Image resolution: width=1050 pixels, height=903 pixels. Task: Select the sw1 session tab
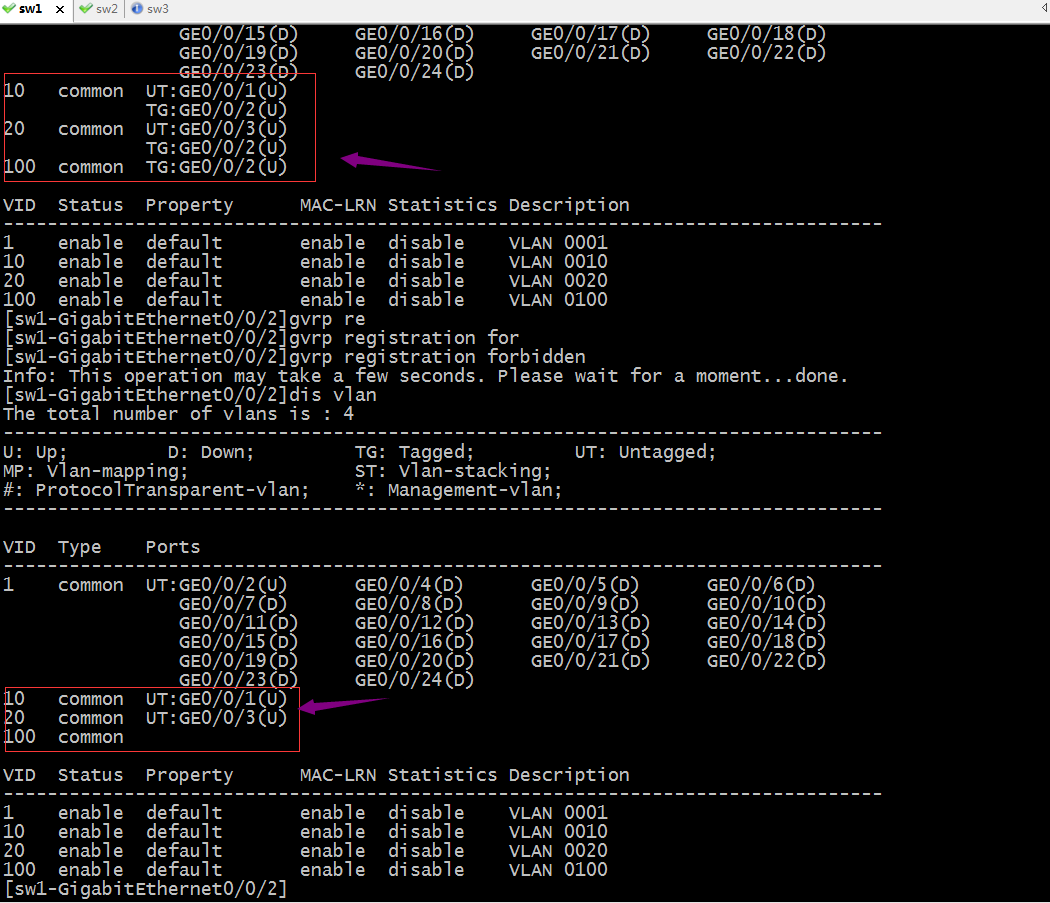pyautogui.click(x=30, y=9)
